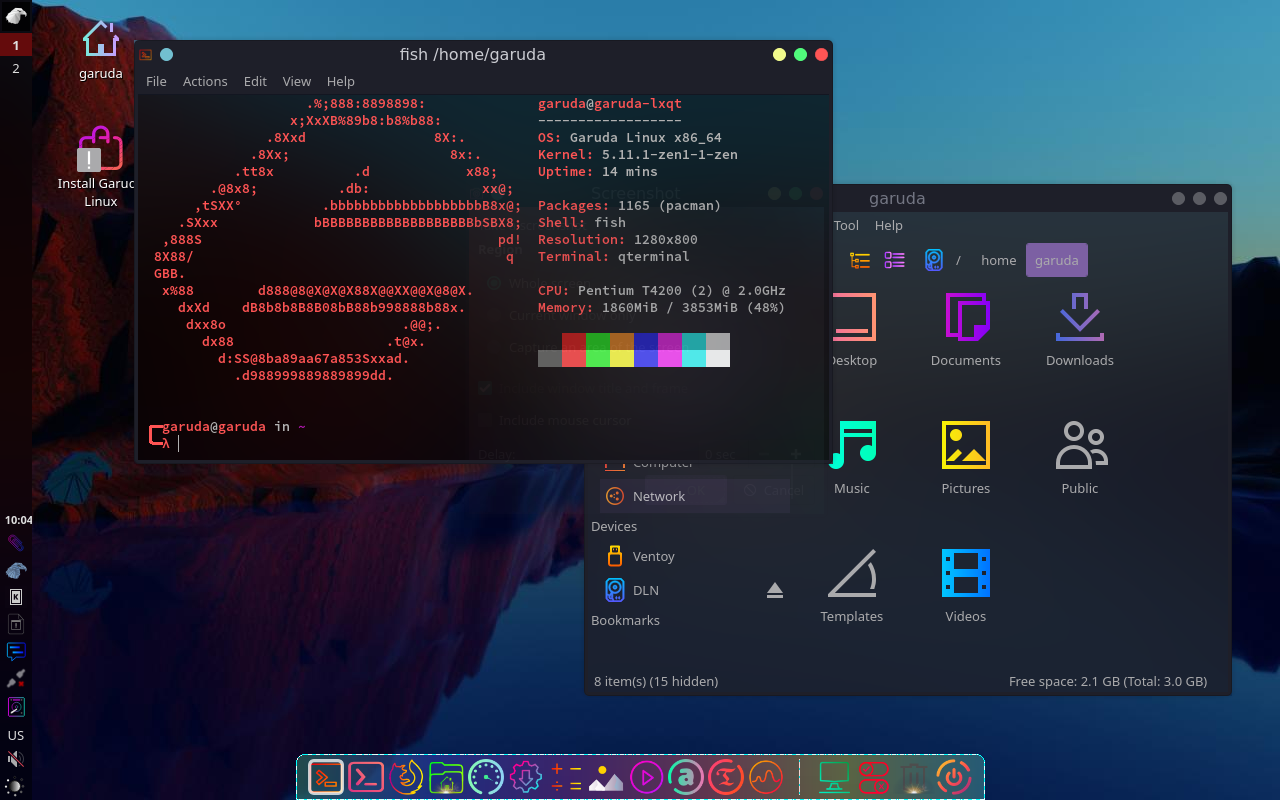
Task: Open the Edit menu in the terminal
Action: (x=255, y=81)
